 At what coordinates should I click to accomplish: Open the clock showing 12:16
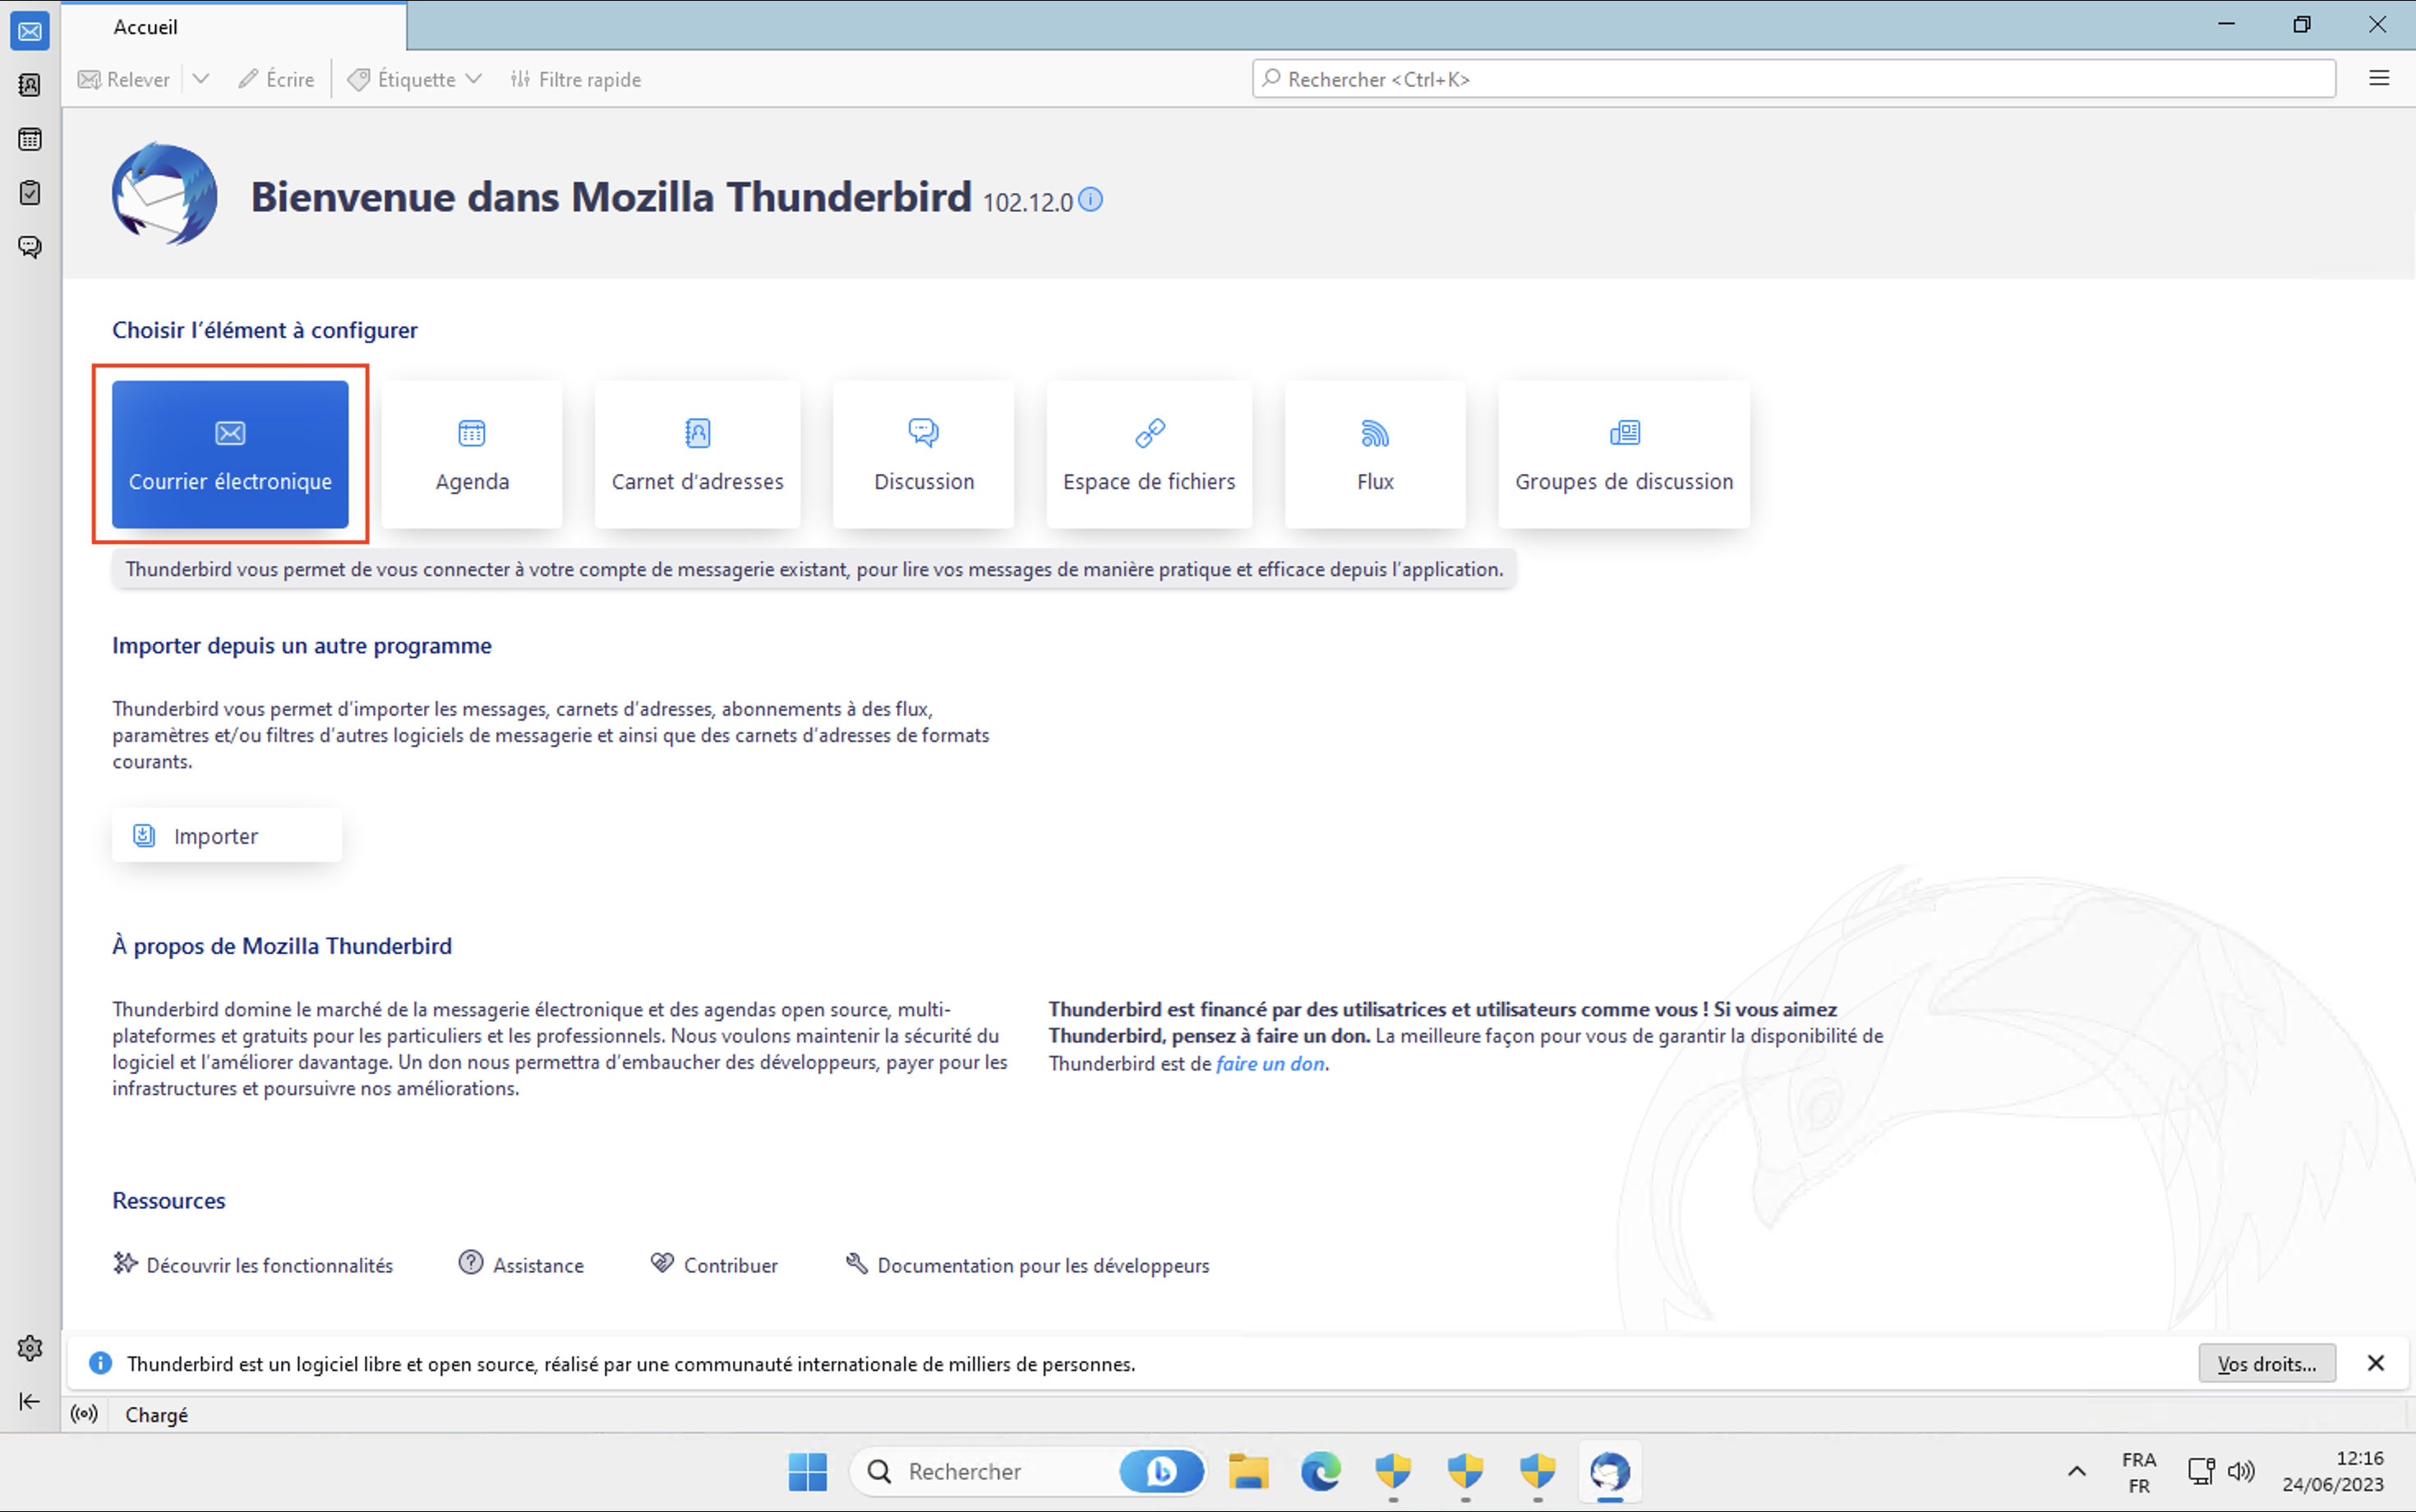point(2332,1472)
